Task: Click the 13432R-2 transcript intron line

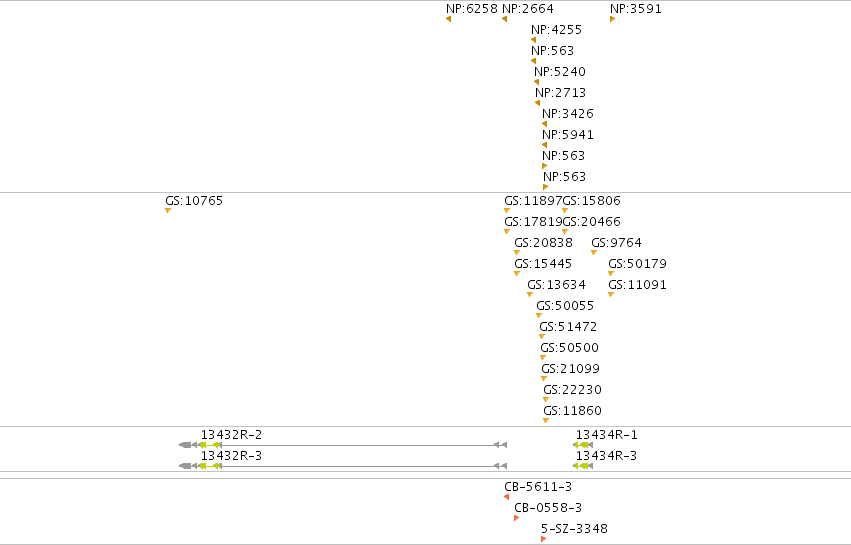Action: (358, 445)
